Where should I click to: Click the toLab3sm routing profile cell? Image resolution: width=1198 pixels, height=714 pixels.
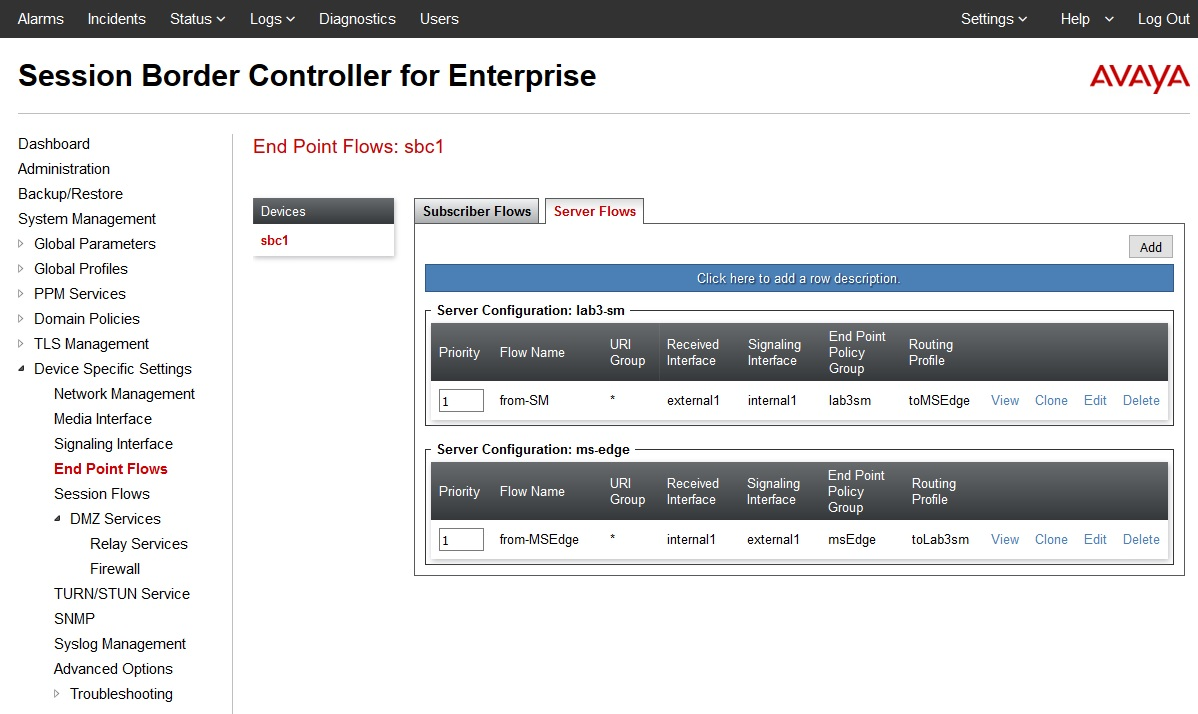click(x=940, y=539)
